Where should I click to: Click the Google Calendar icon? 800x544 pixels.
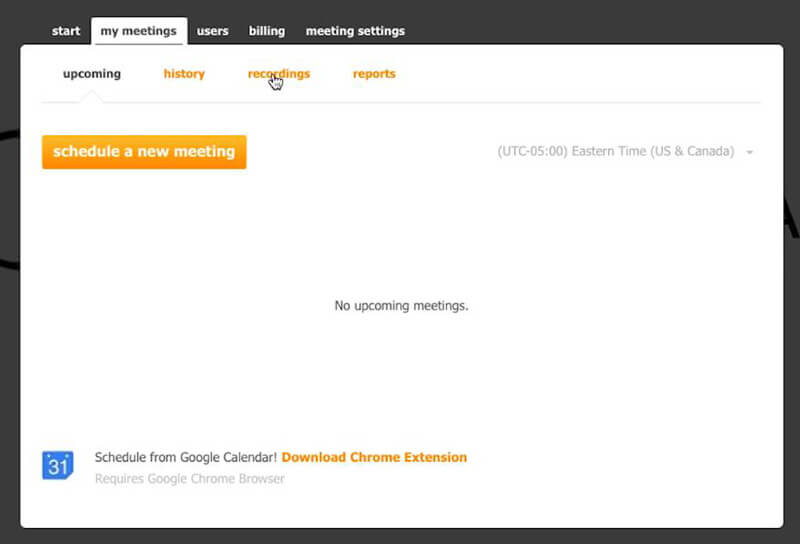(57, 465)
